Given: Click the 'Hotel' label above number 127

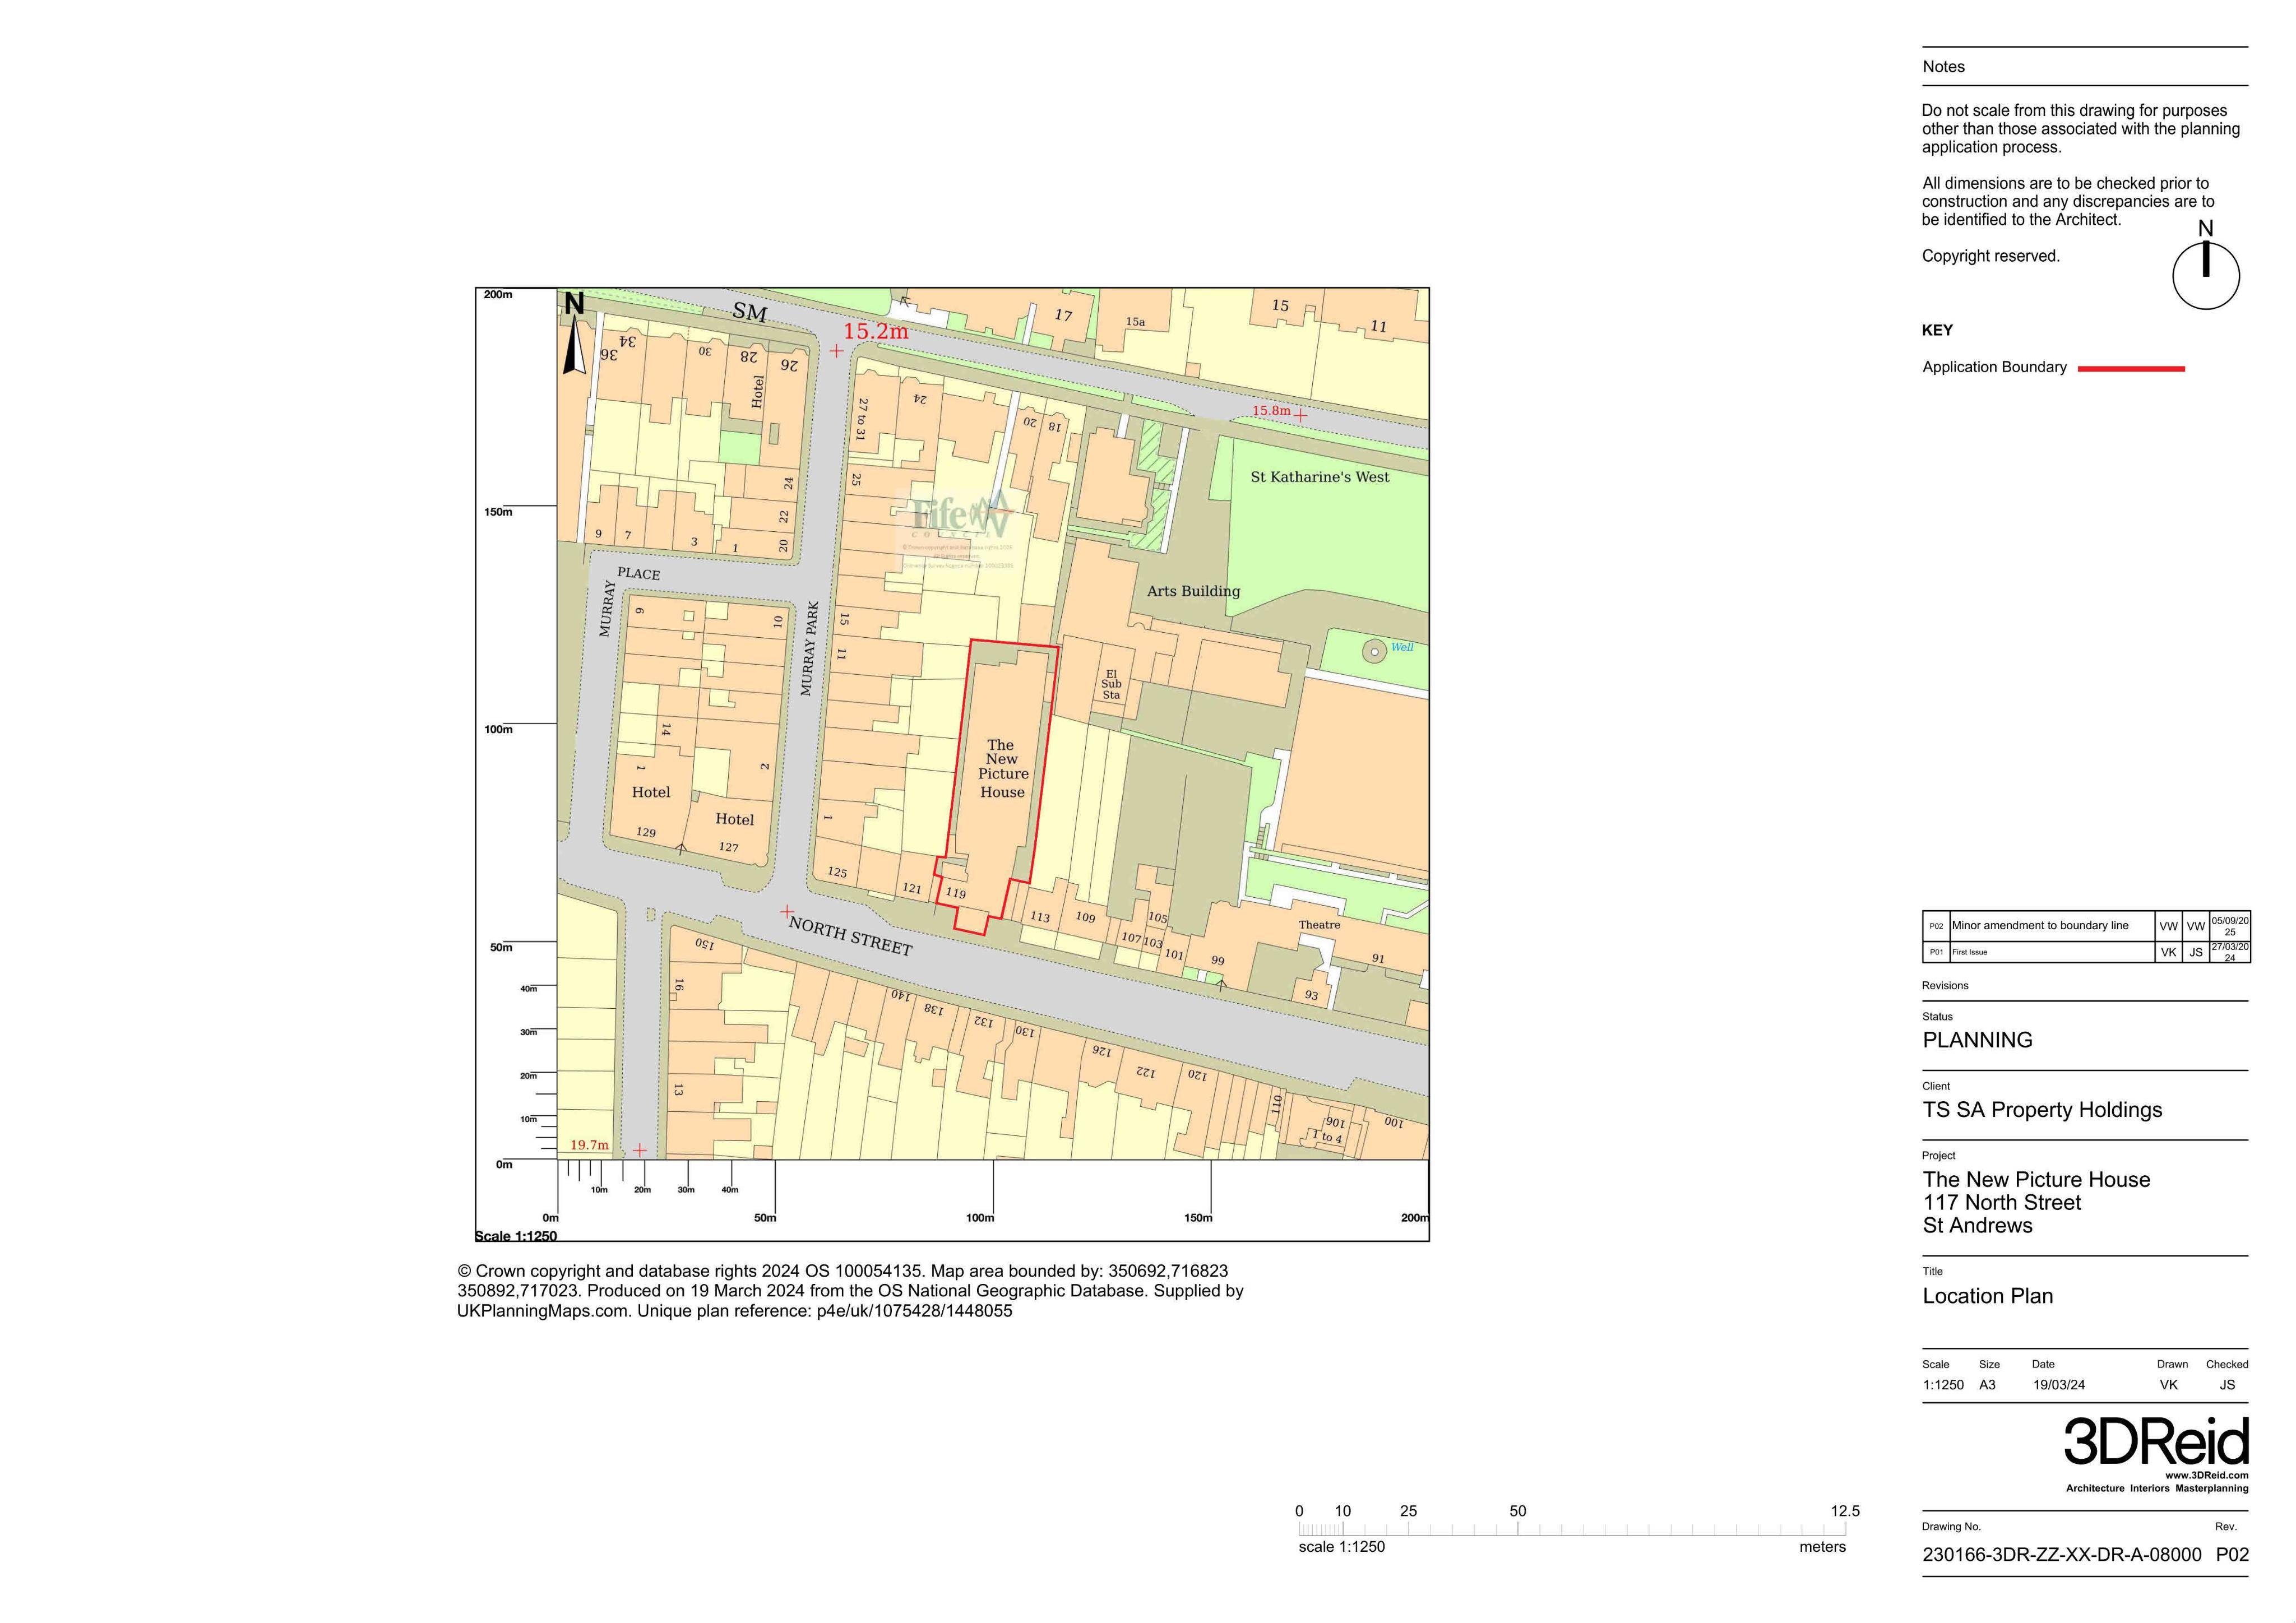Looking at the screenshot, I should coord(734,819).
